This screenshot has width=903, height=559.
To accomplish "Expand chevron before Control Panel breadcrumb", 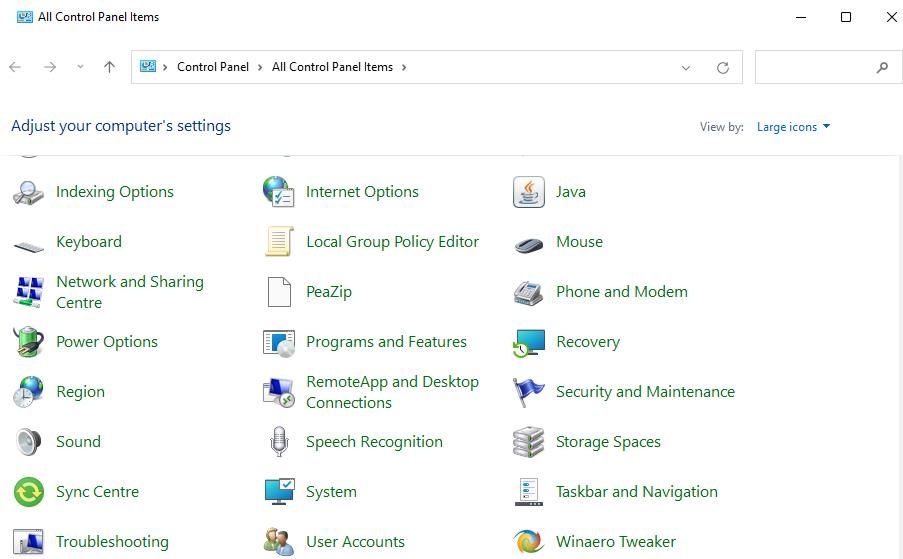I will 165,67.
